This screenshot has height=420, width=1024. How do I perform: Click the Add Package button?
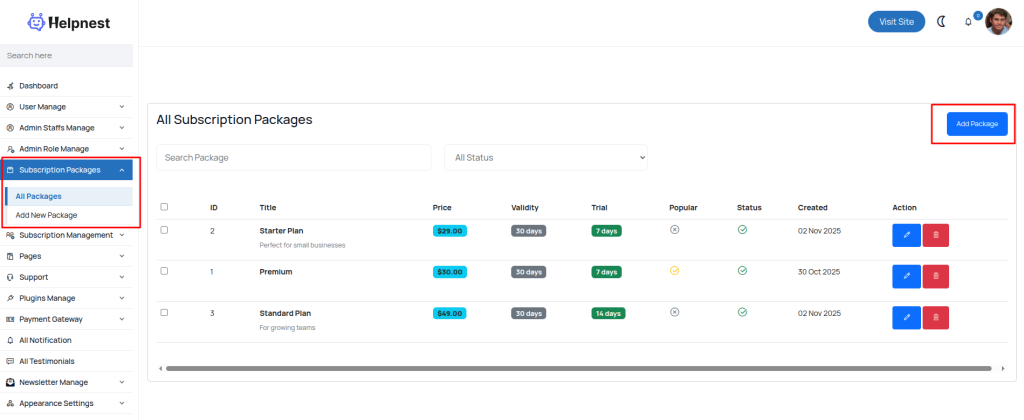tap(976, 124)
